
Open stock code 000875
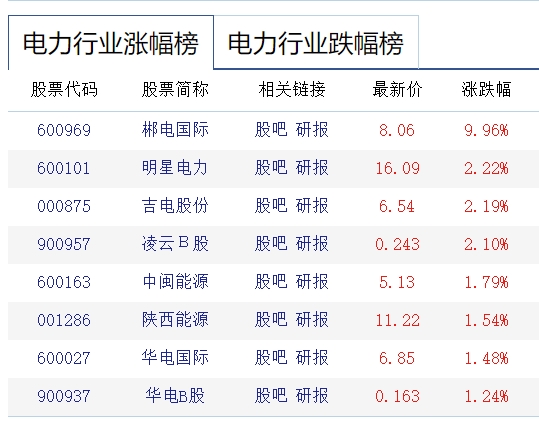64,206
